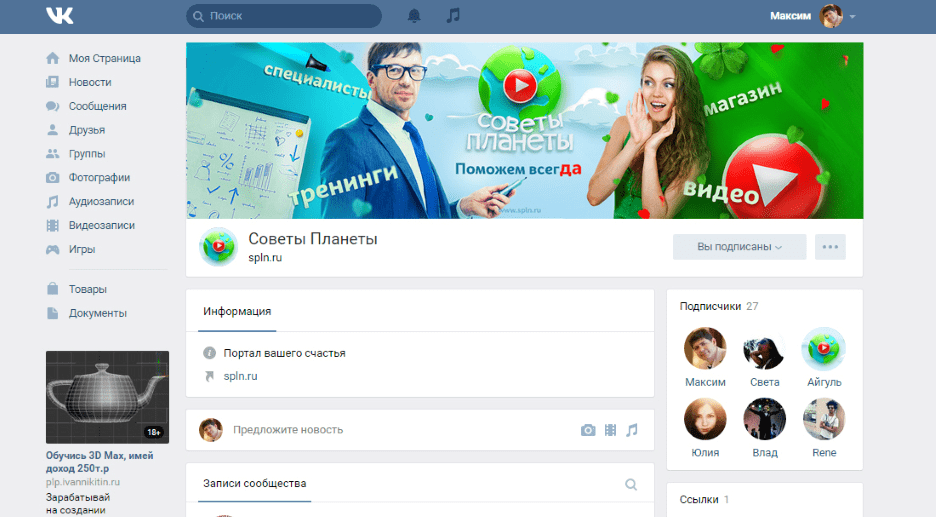The width and height of the screenshot is (936, 517).
Task: Open the Информация tab
Action: click(237, 311)
